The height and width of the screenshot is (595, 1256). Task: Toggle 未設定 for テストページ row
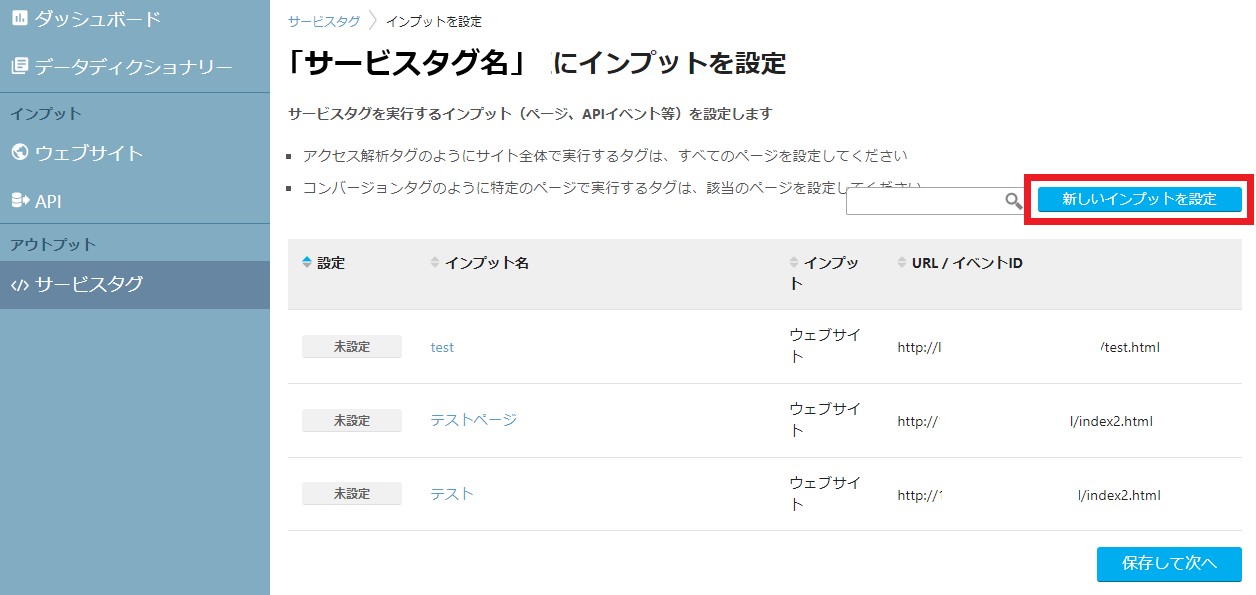352,421
